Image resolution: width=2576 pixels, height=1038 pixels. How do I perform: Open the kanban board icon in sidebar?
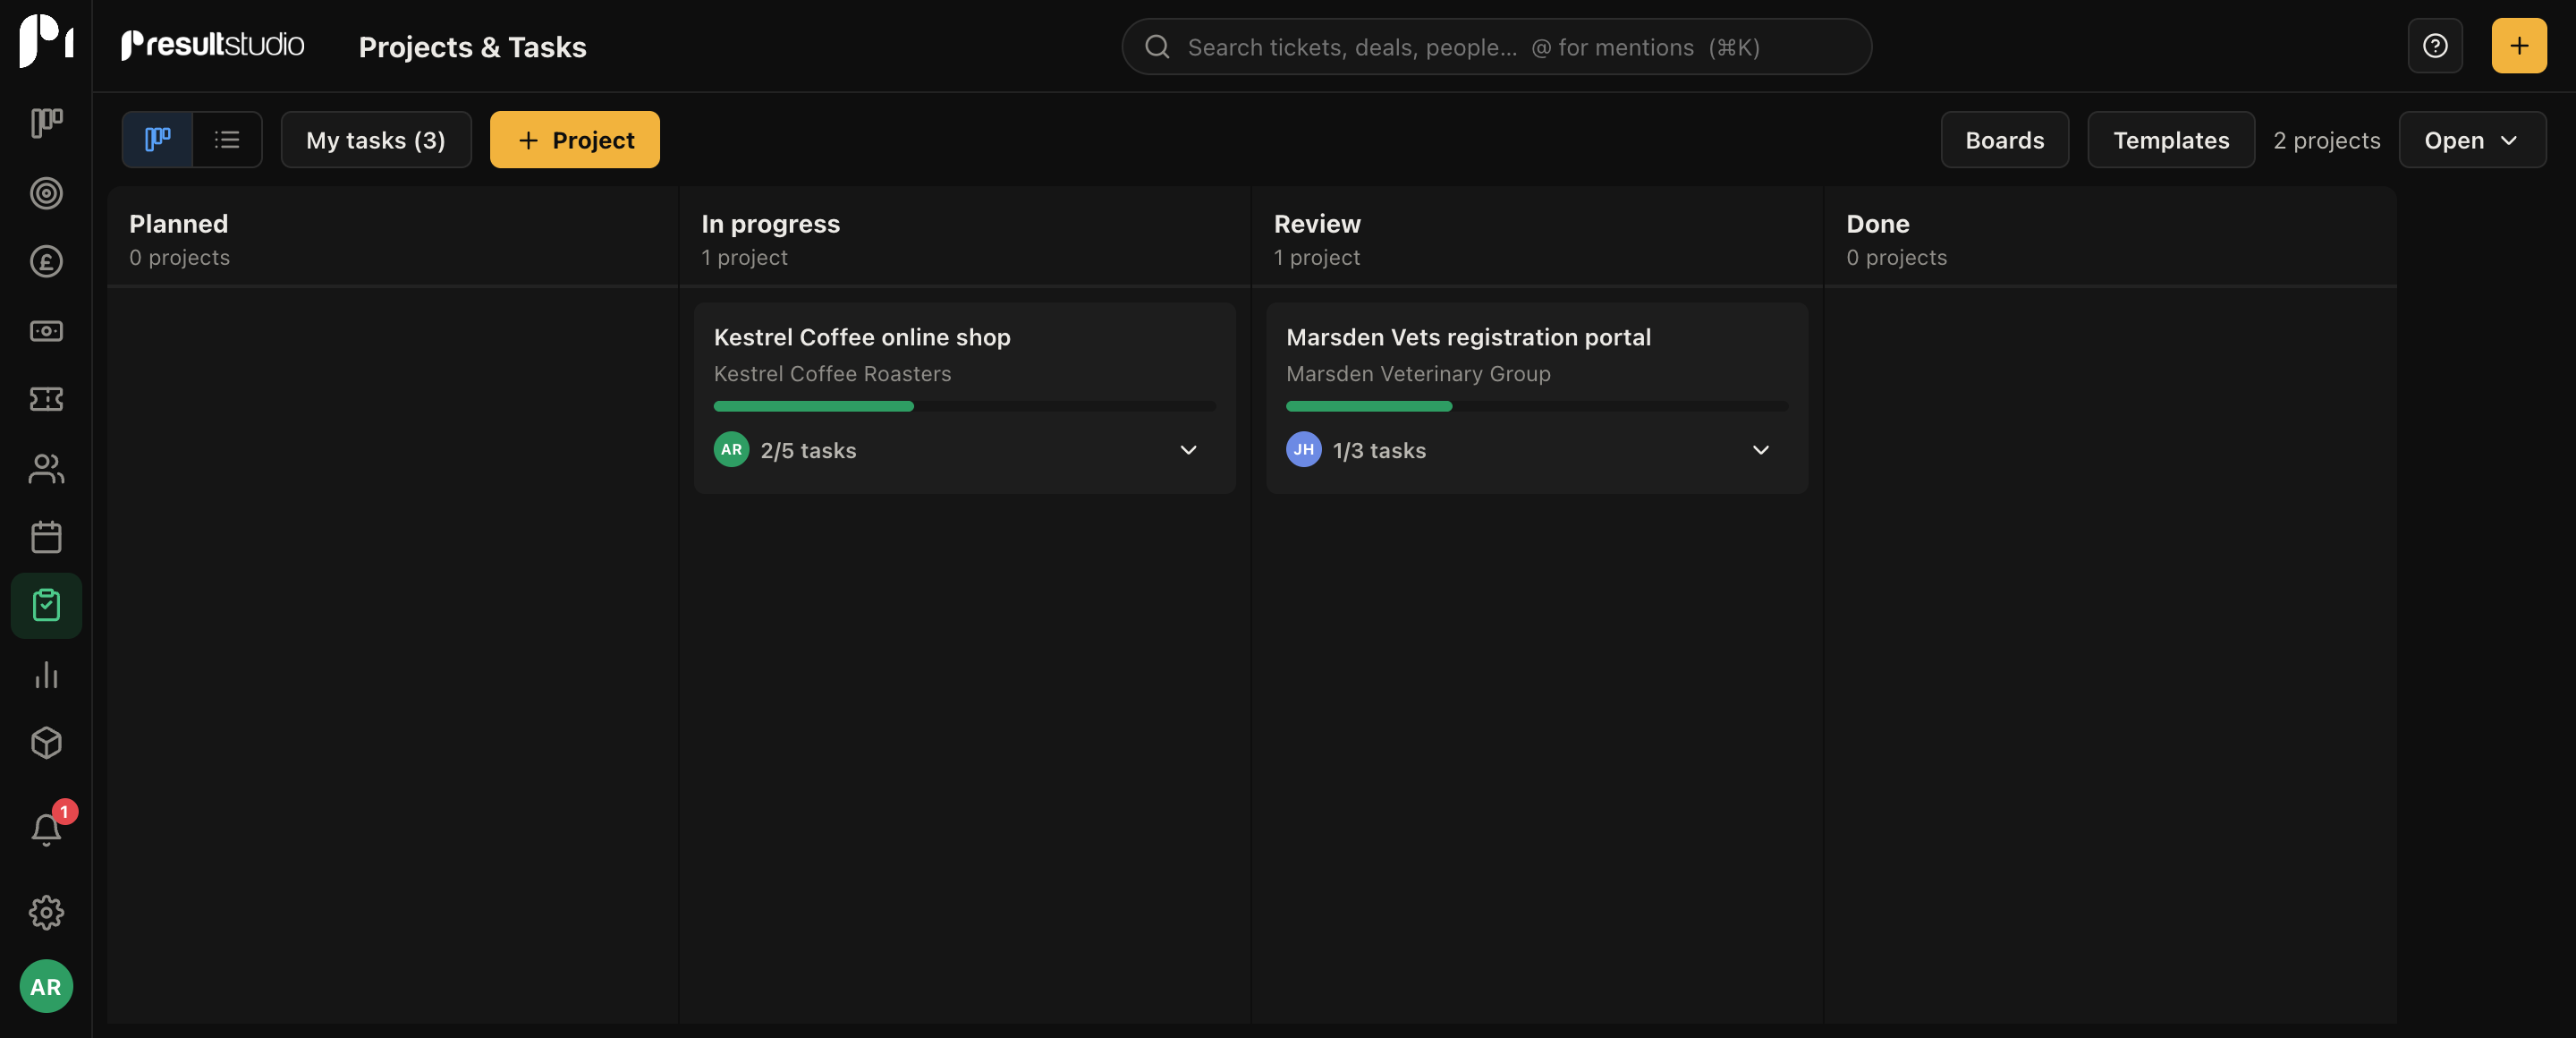point(46,123)
